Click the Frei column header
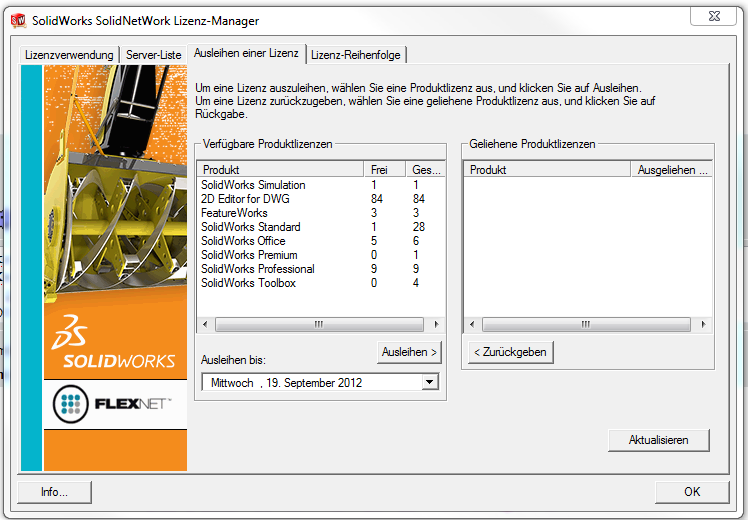This screenshot has width=748, height=520. [384, 169]
